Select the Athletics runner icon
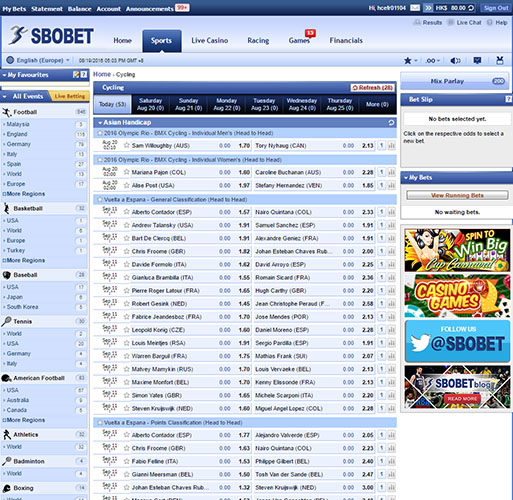This screenshot has width=513, height=500. (6, 435)
